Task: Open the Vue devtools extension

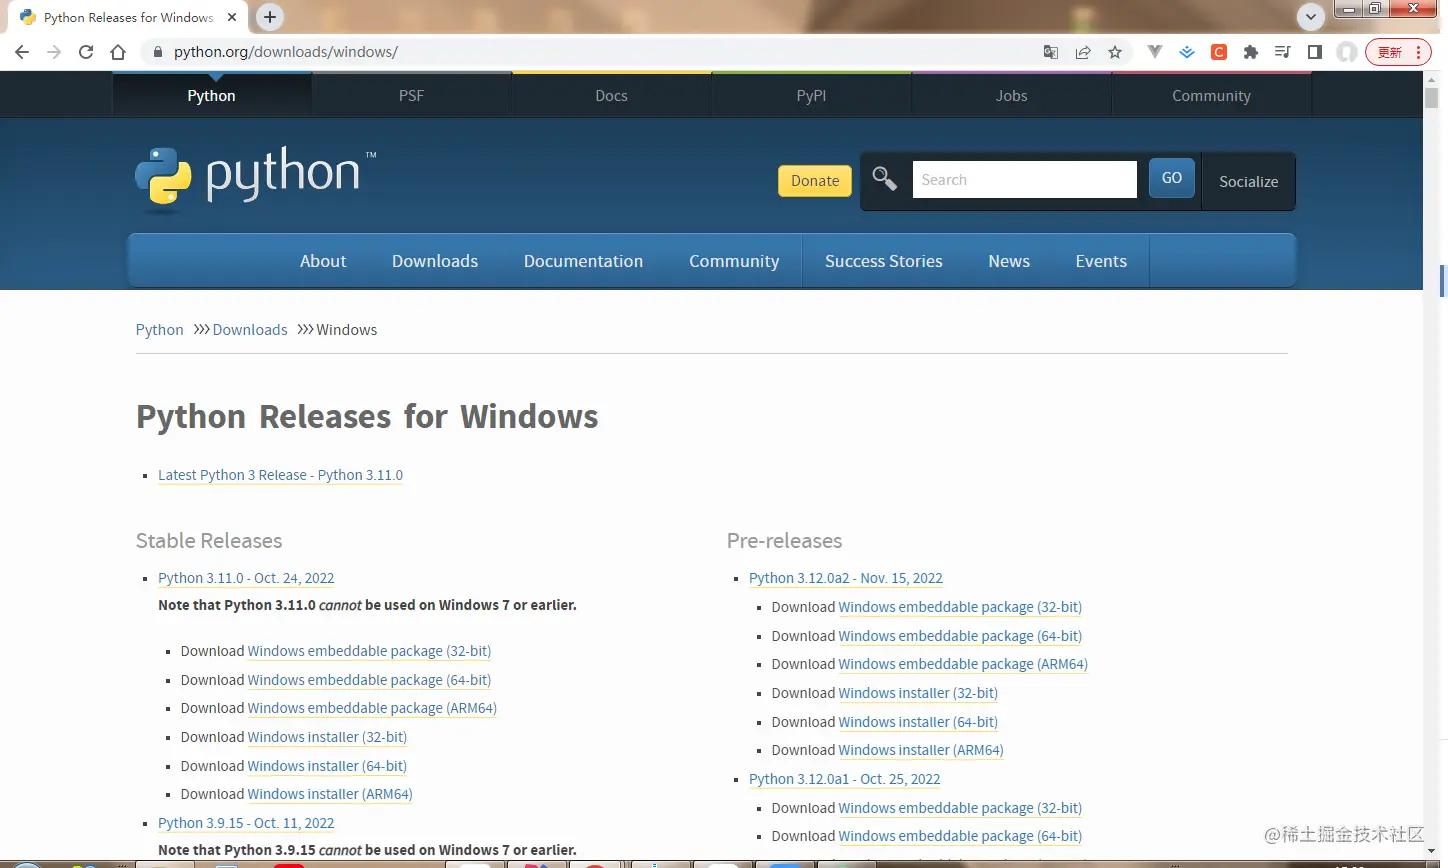Action: point(1155,52)
